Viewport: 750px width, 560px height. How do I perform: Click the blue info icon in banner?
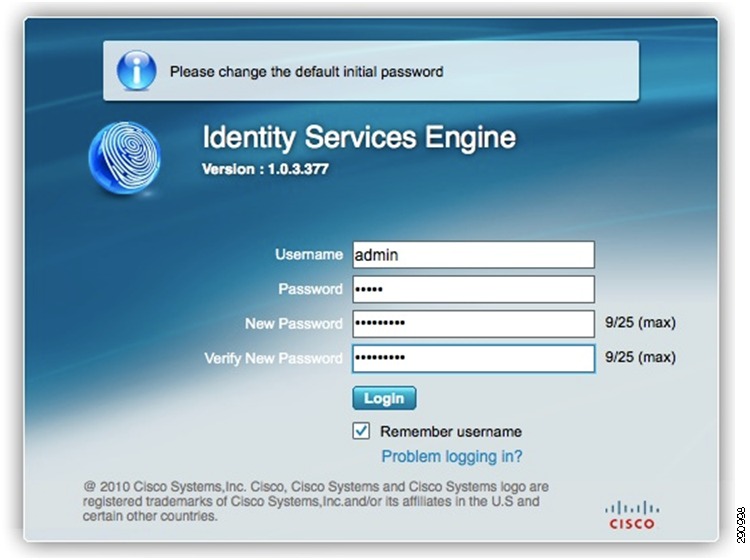coord(136,71)
